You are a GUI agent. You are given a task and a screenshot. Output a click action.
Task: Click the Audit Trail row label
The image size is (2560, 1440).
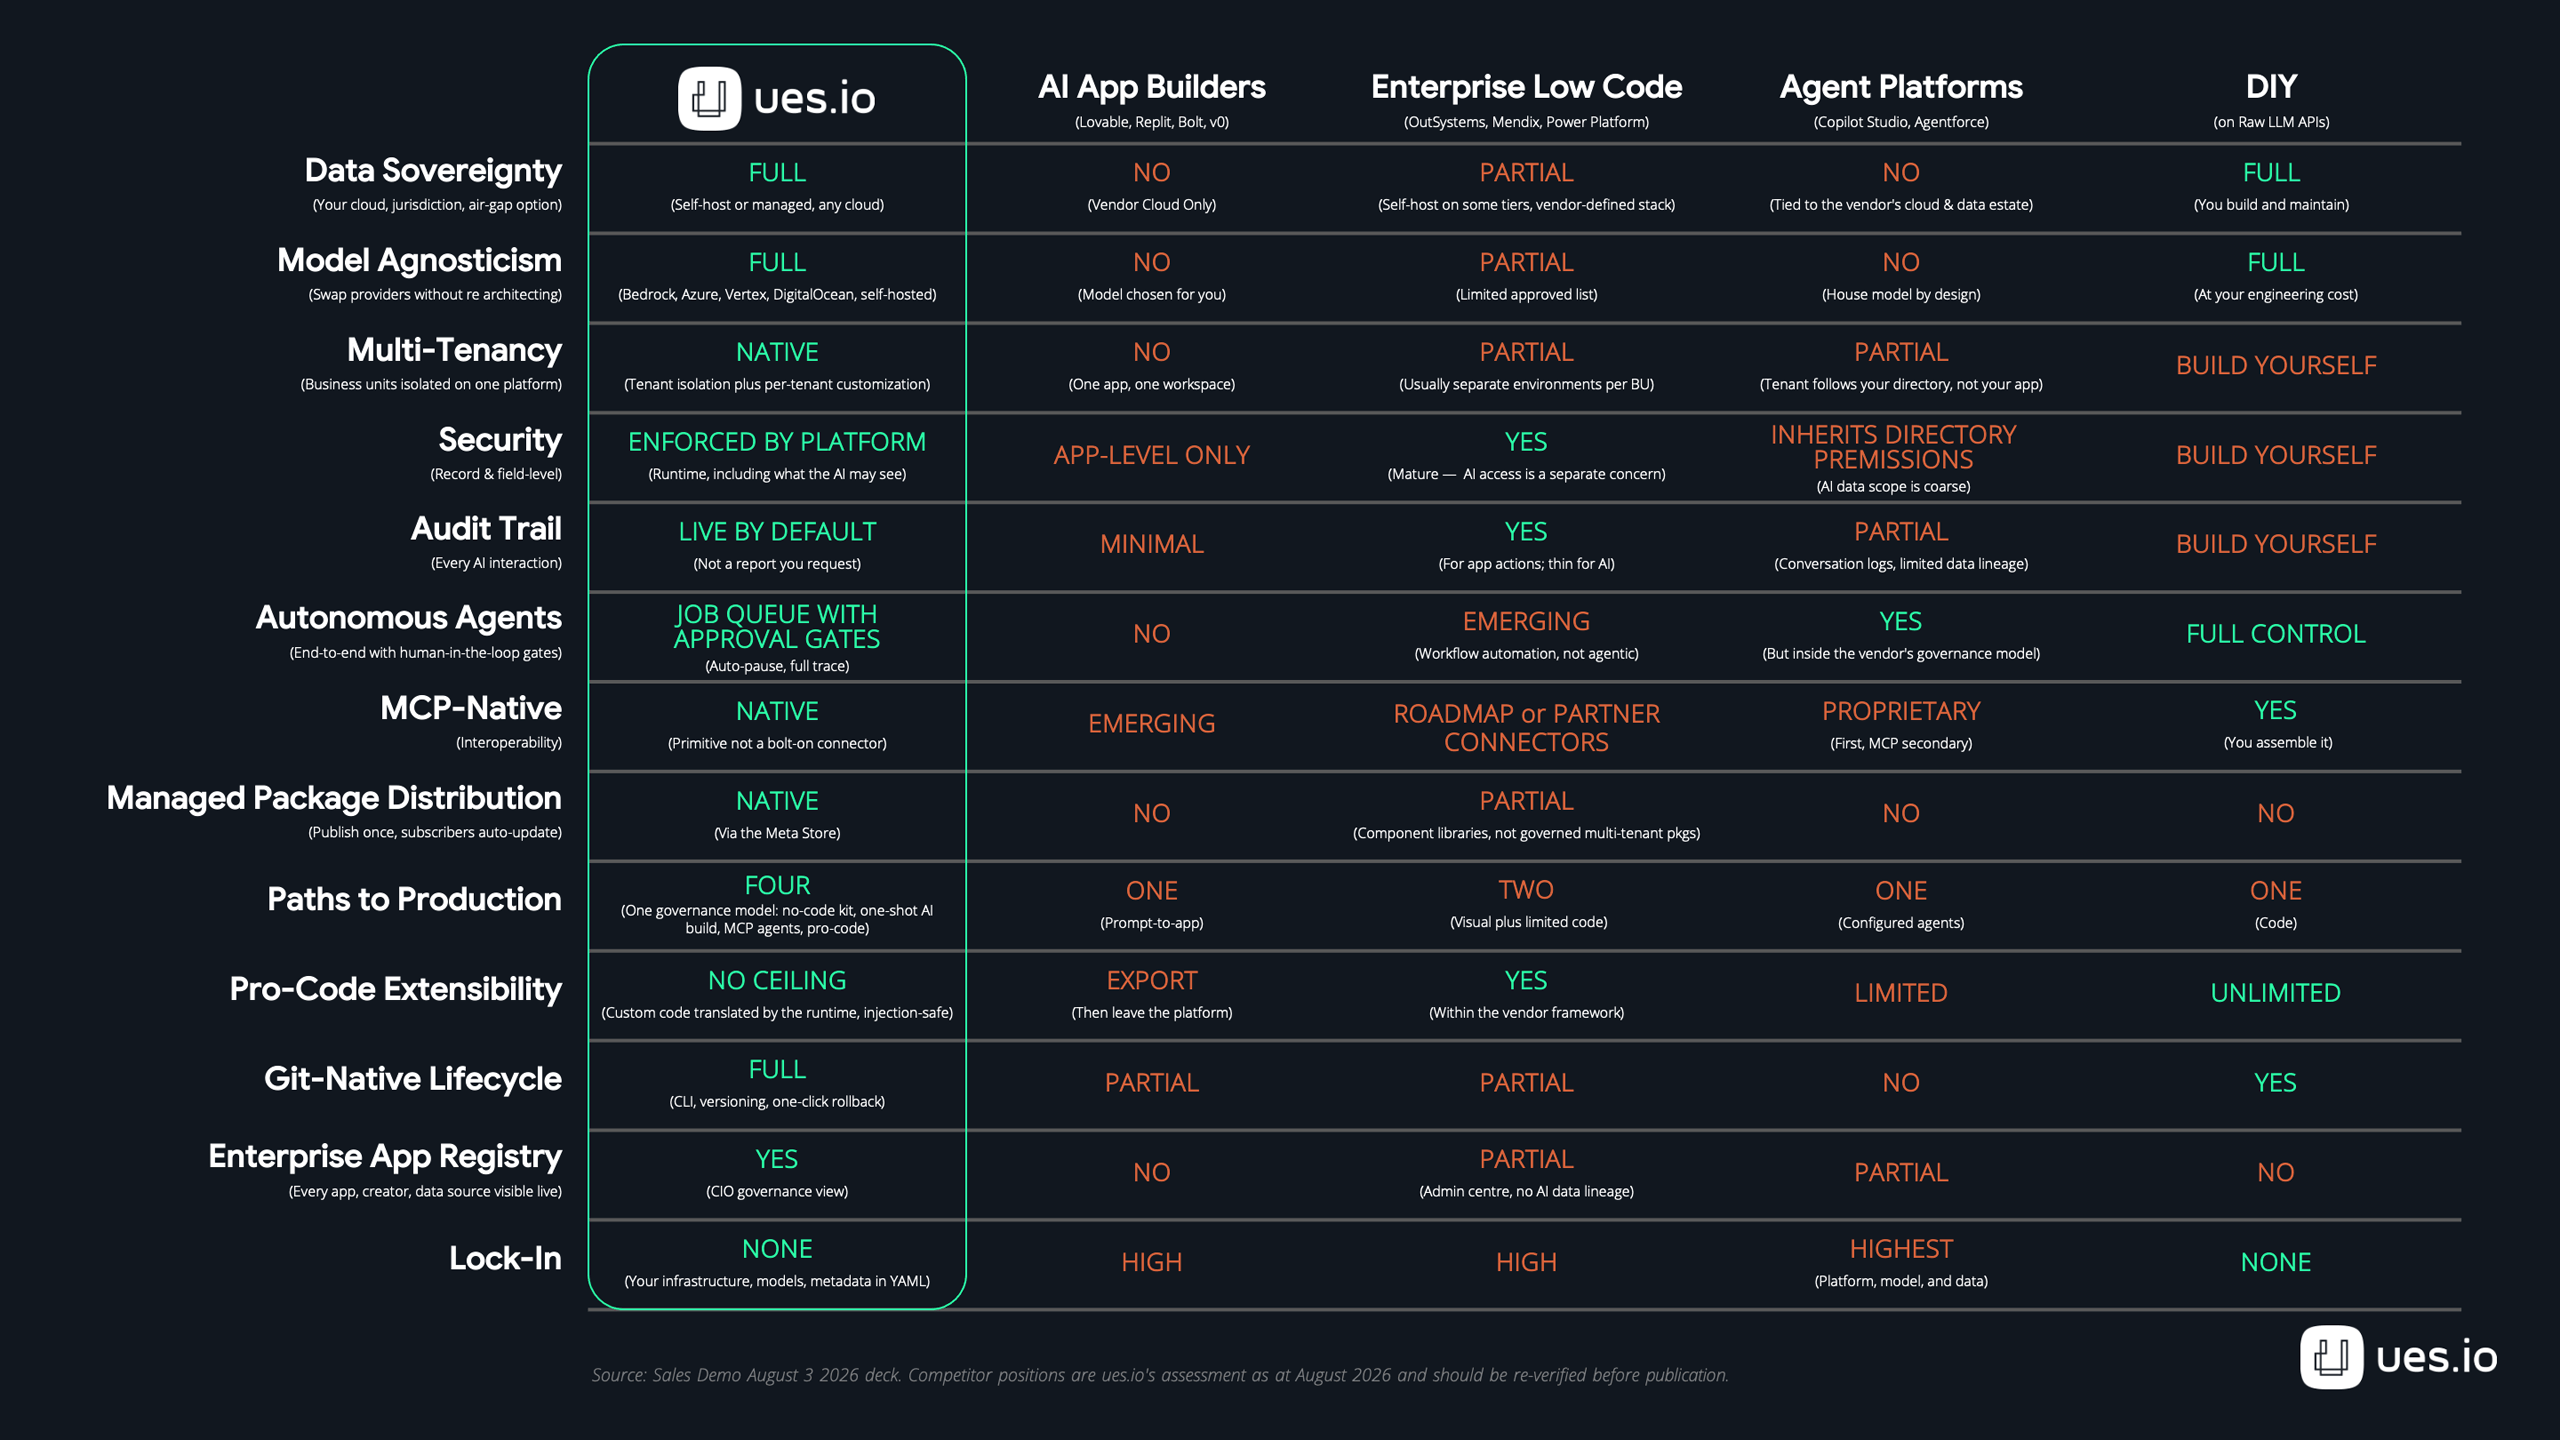pyautogui.click(x=486, y=529)
